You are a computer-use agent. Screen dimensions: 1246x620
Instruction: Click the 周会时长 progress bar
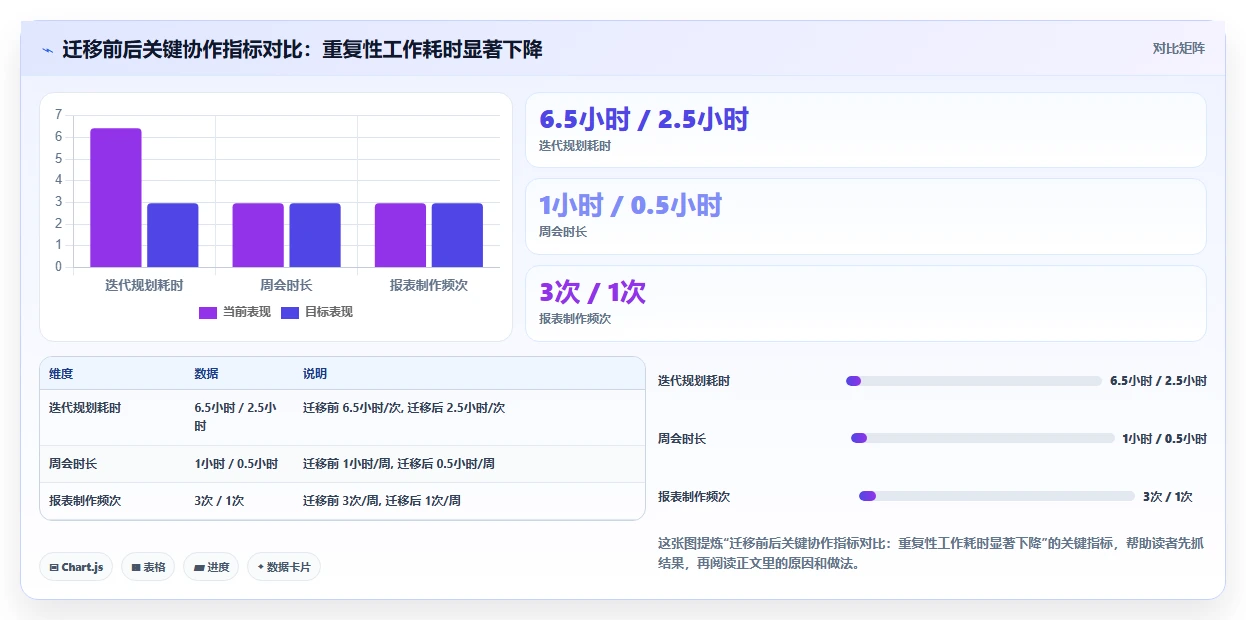(982, 438)
